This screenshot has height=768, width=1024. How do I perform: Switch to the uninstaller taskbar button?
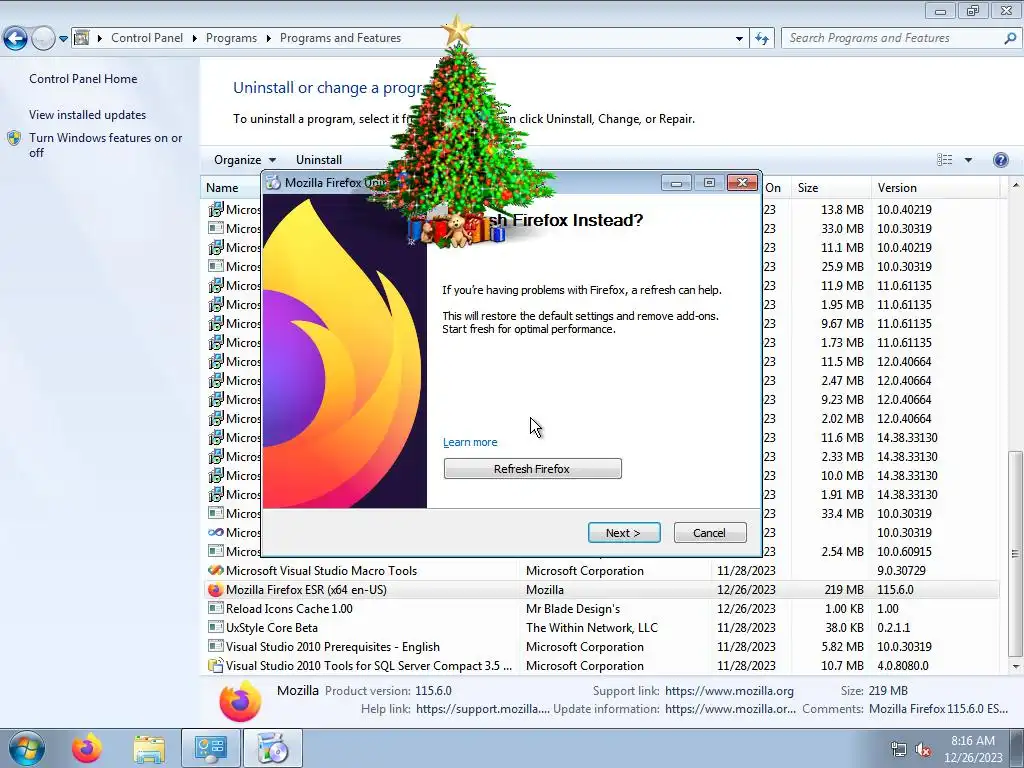pyautogui.click(x=273, y=748)
